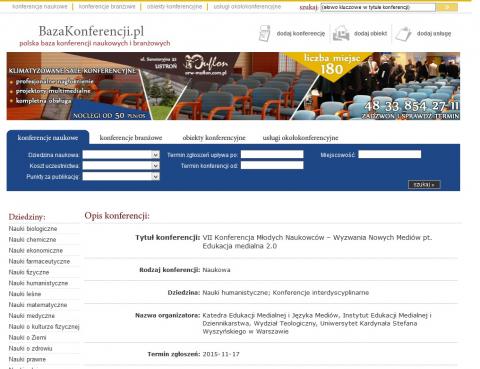Viewport: 480px width, 369px height.
Task: Switch to the 'obiekty konferencyjne' tab
Action: (x=214, y=138)
